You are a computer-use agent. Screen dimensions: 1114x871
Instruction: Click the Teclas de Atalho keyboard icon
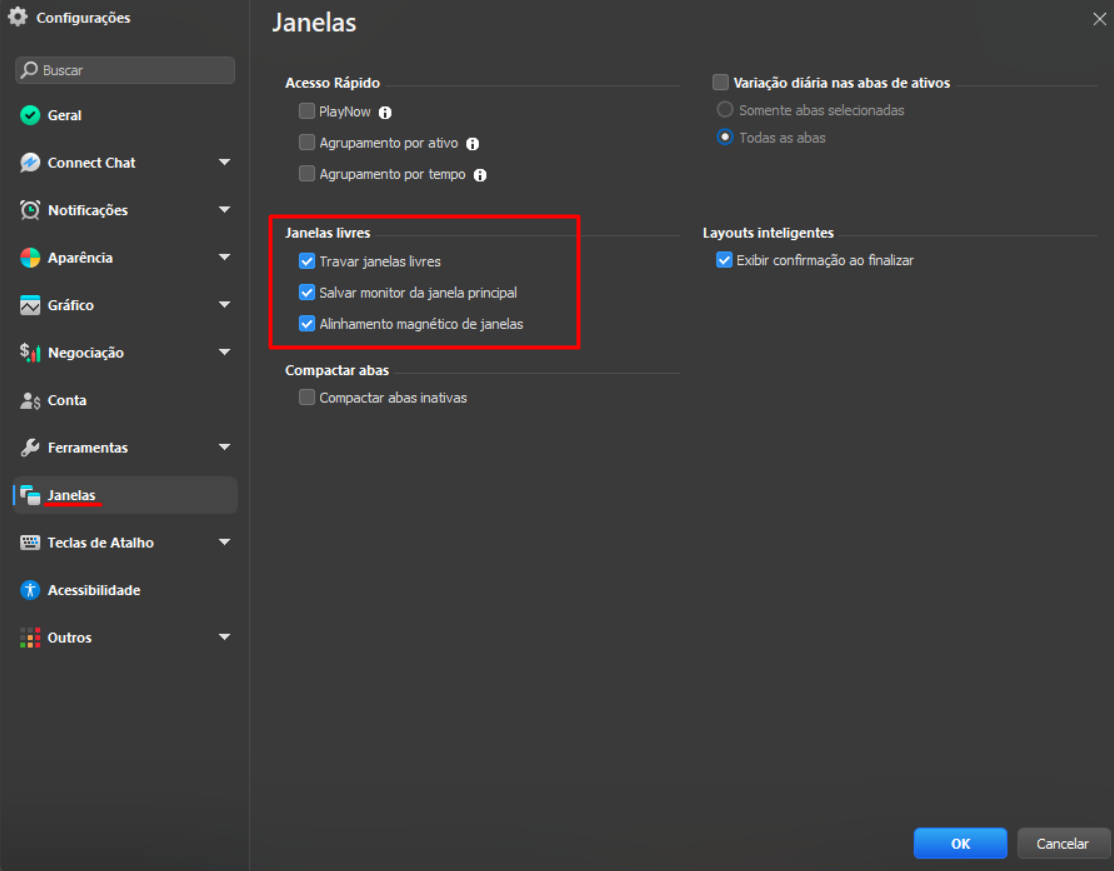[x=30, y=543]
